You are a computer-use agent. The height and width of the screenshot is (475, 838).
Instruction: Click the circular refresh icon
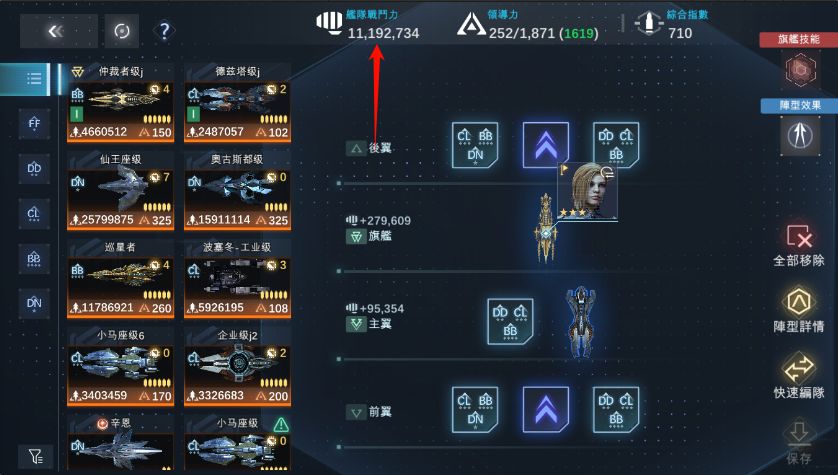pyautogui.click(x=122, y=31)
